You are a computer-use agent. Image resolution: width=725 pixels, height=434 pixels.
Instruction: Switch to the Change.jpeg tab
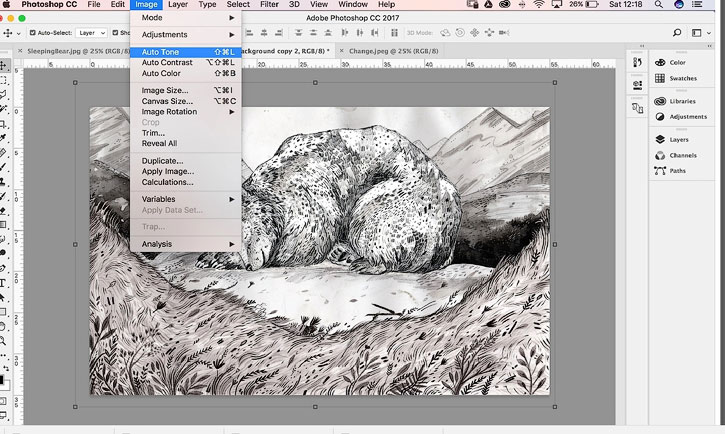(x=393, y=51)
